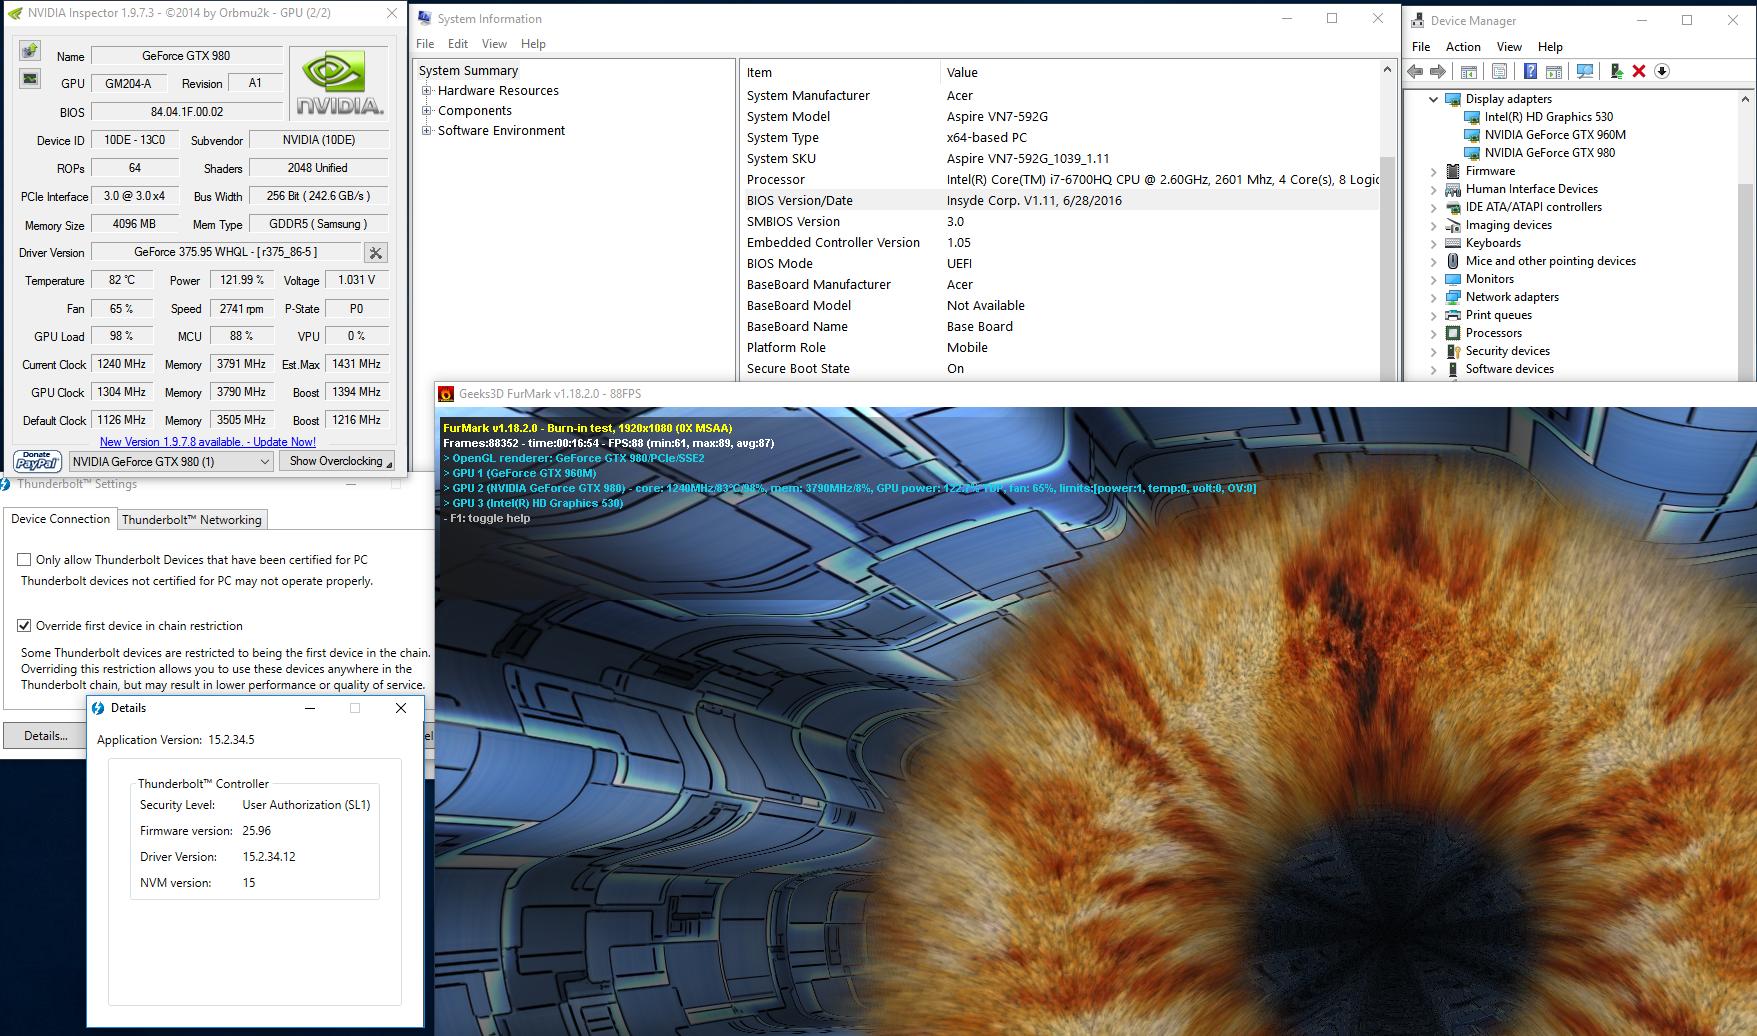Screen dimensions: 1757x1036
Task: Toggle the action pane icon in Device Manager
Action: (x=1553, y=71)
